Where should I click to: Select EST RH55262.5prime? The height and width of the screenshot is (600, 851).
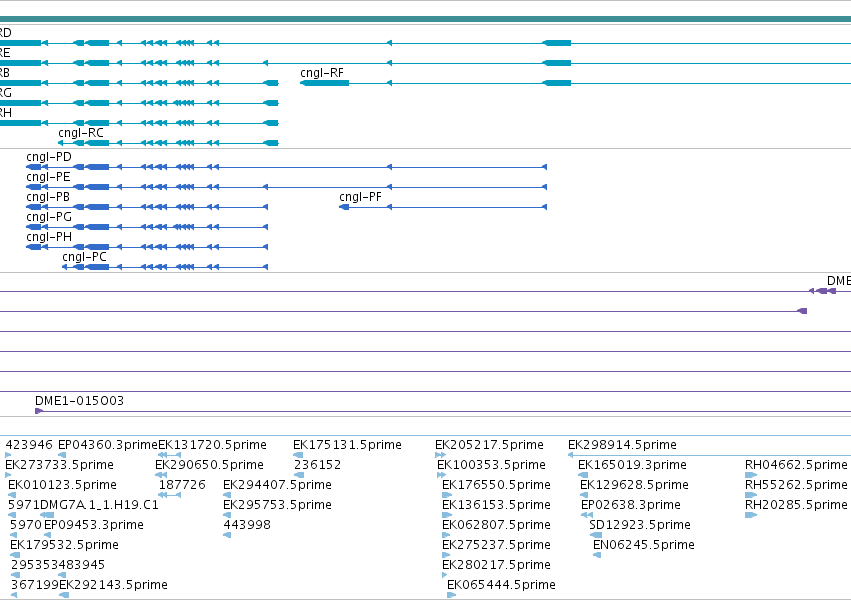coord(796,485)
